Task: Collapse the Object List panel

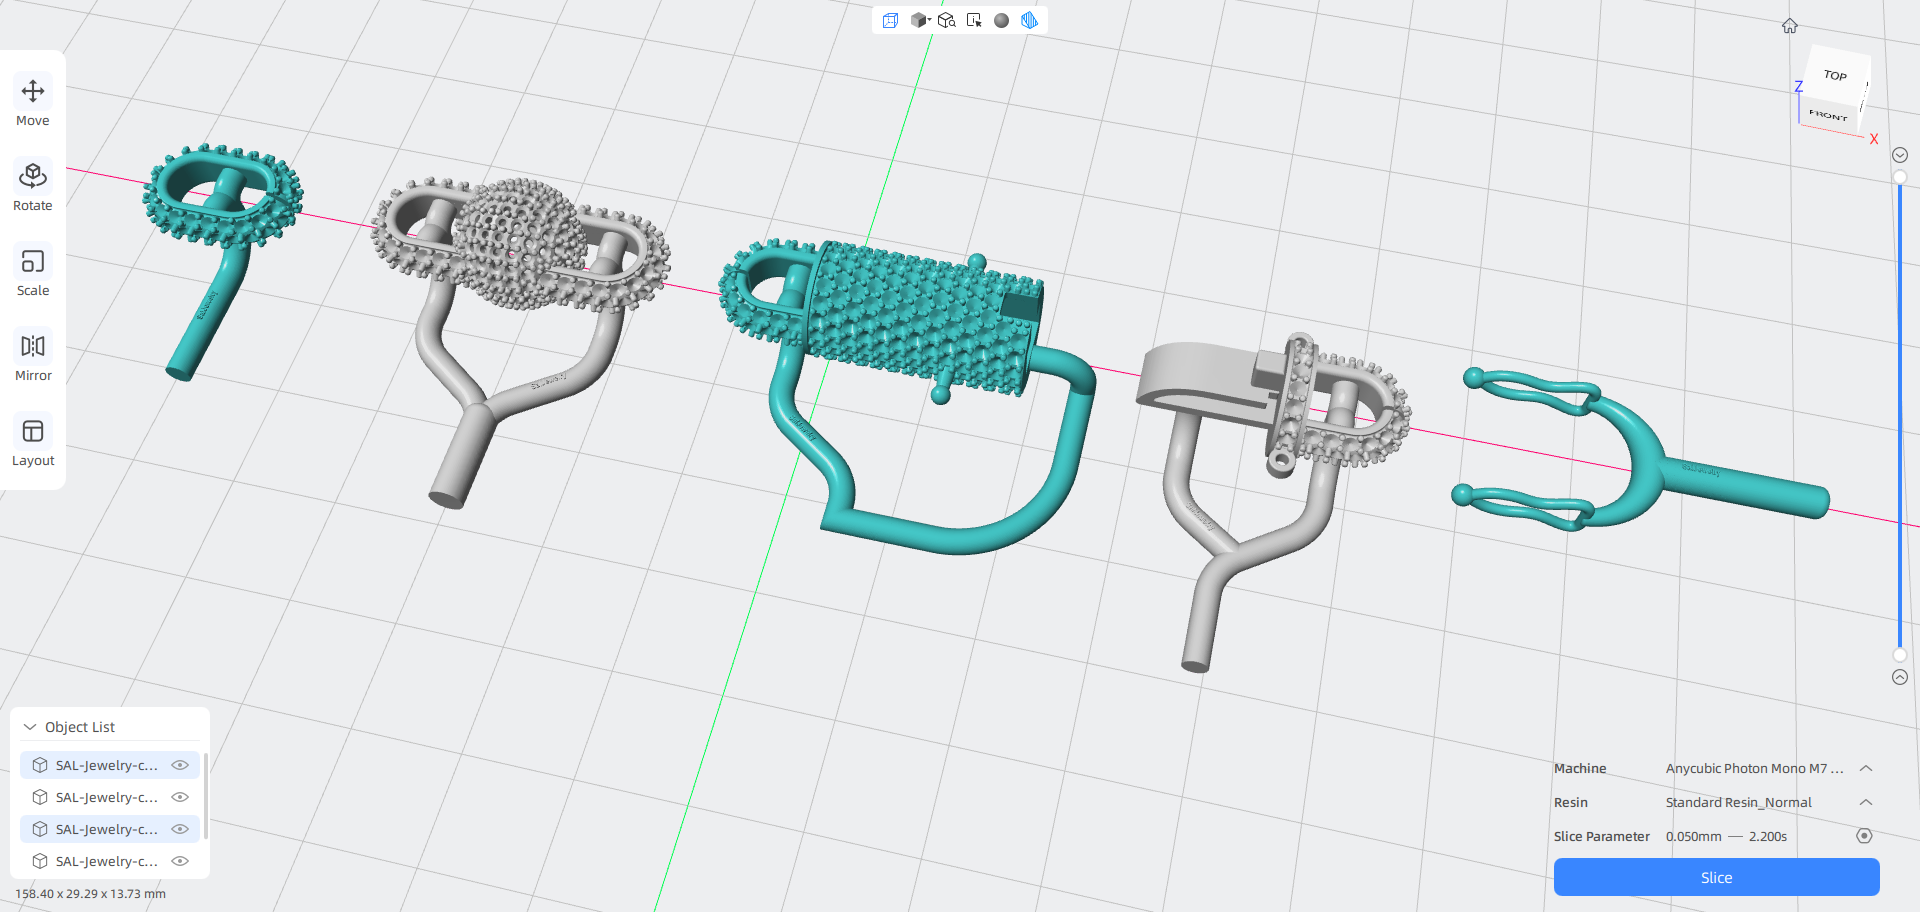Action: point(30,727)
